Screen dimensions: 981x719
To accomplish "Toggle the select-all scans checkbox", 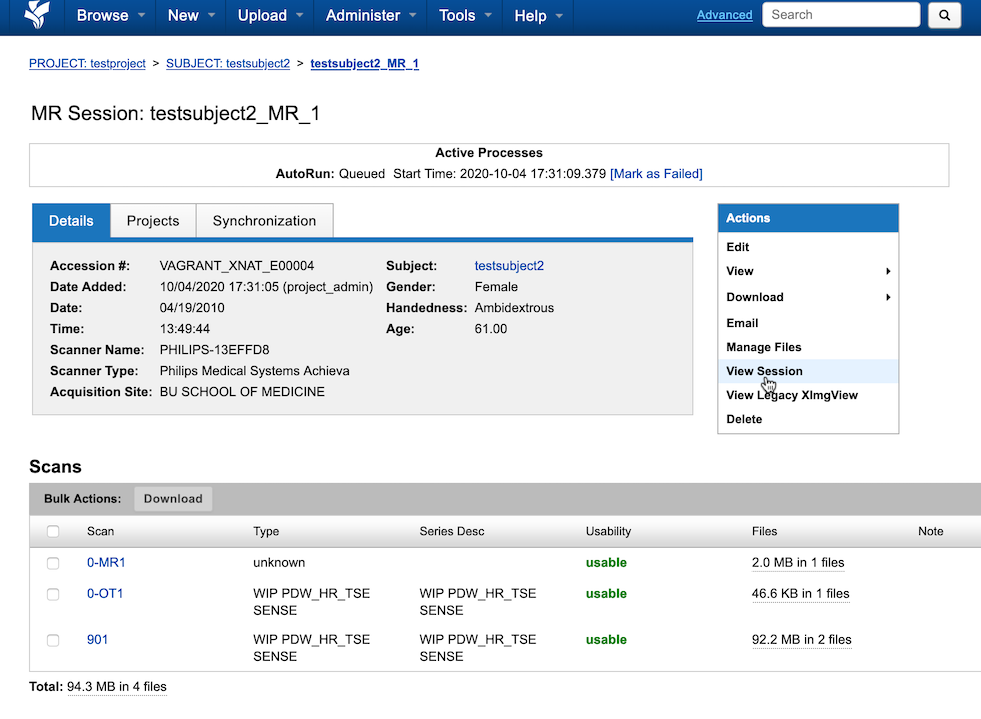I will pyautogui.click(x=53, y=531).
